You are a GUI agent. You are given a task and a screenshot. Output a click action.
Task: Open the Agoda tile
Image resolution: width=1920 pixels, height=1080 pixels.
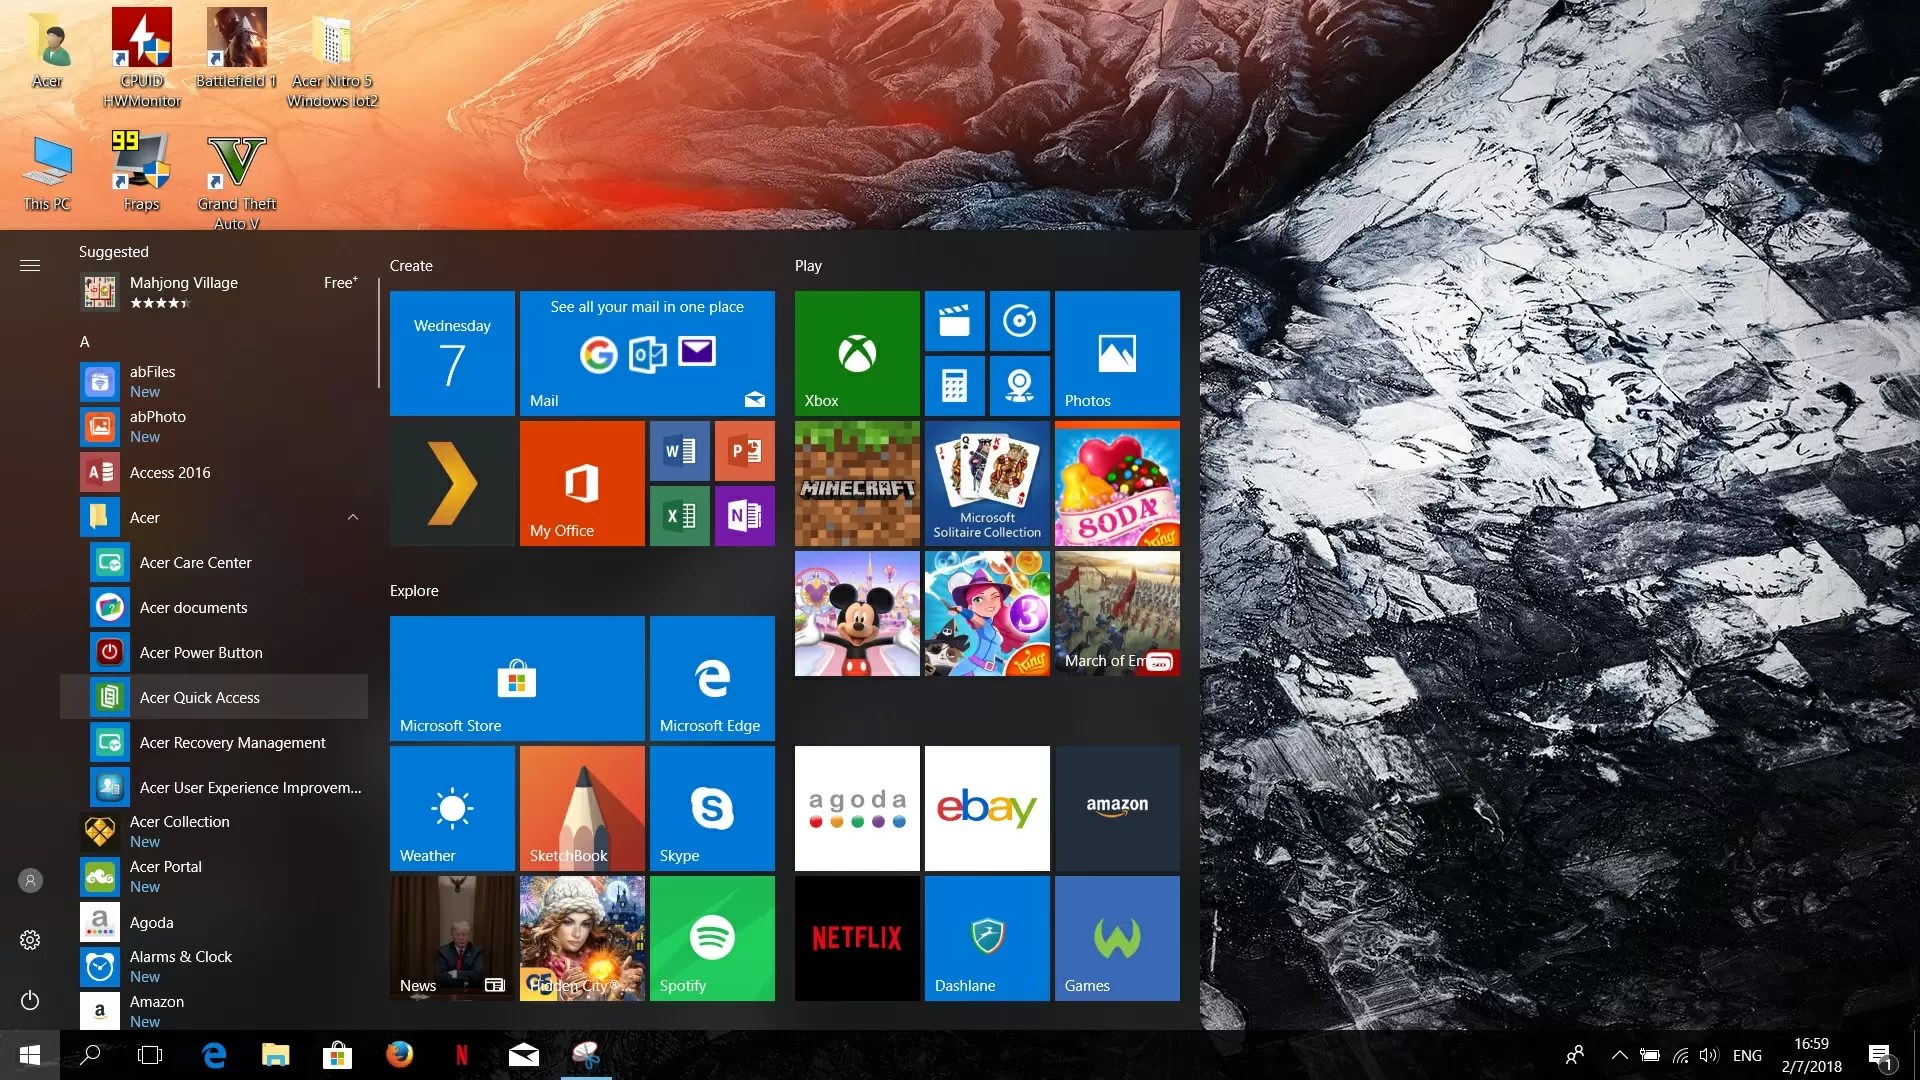click(857, 808)
